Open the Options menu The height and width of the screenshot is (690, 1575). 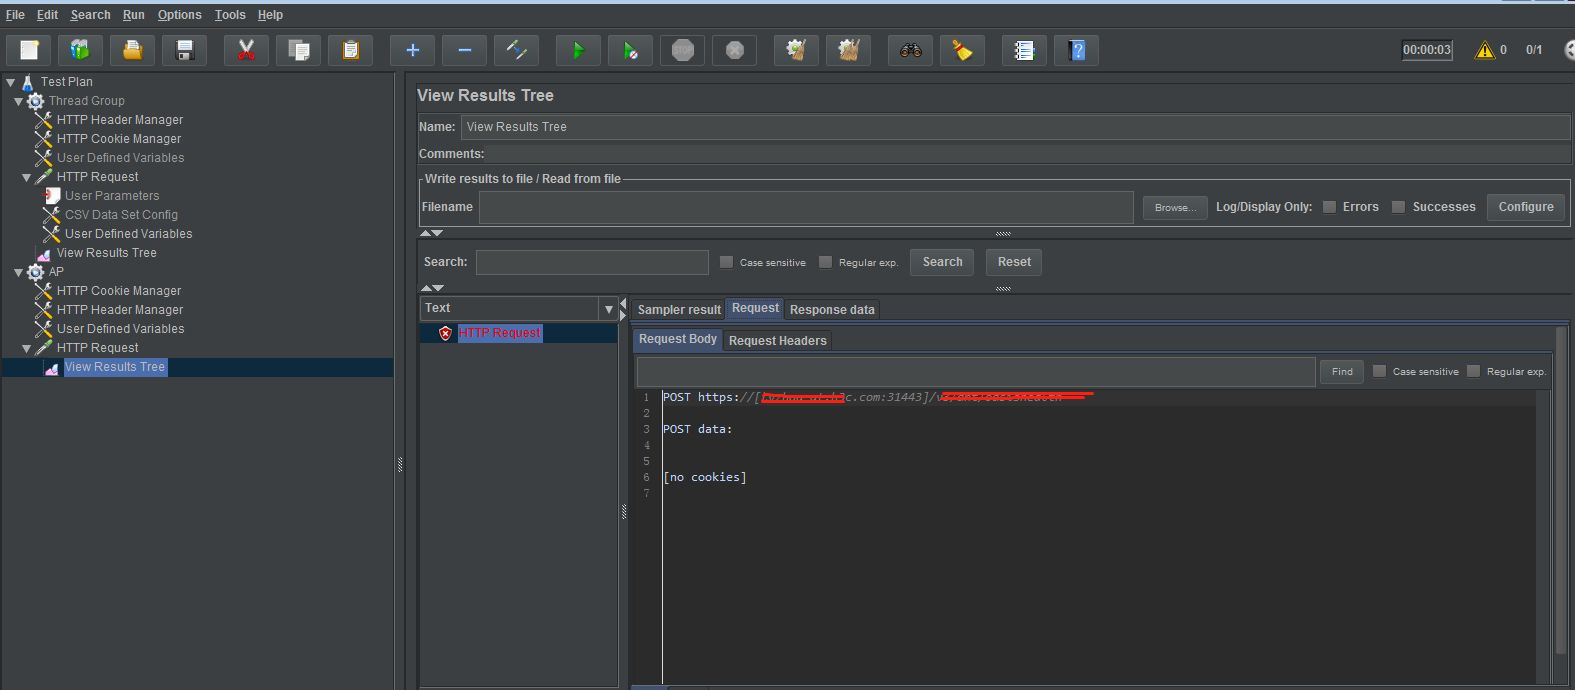180,15
